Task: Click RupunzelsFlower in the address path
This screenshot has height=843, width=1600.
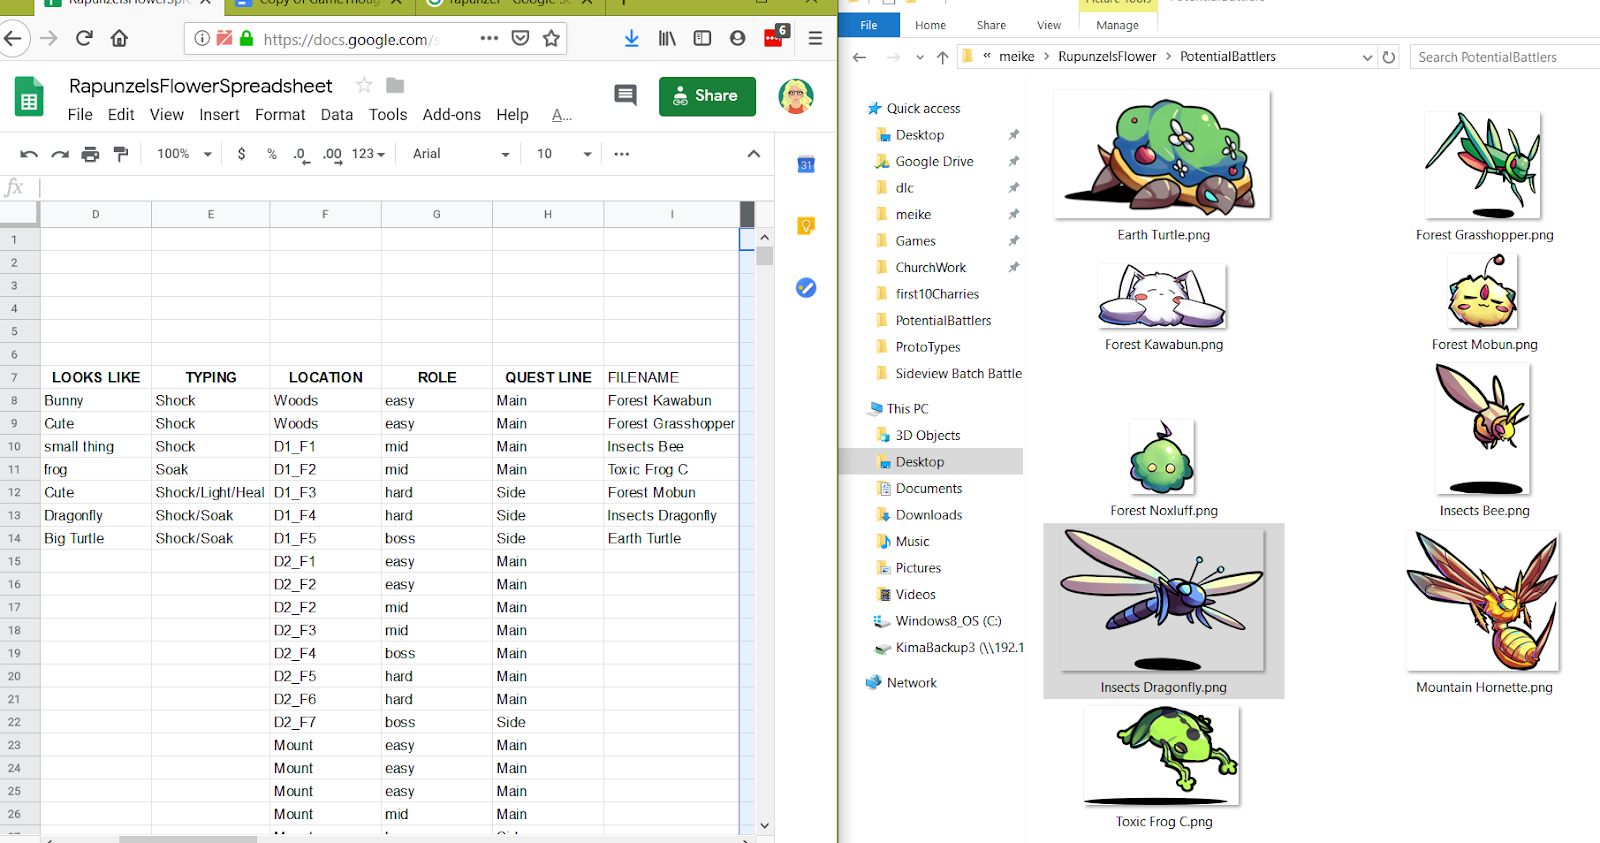Action: coord(1107,57)
